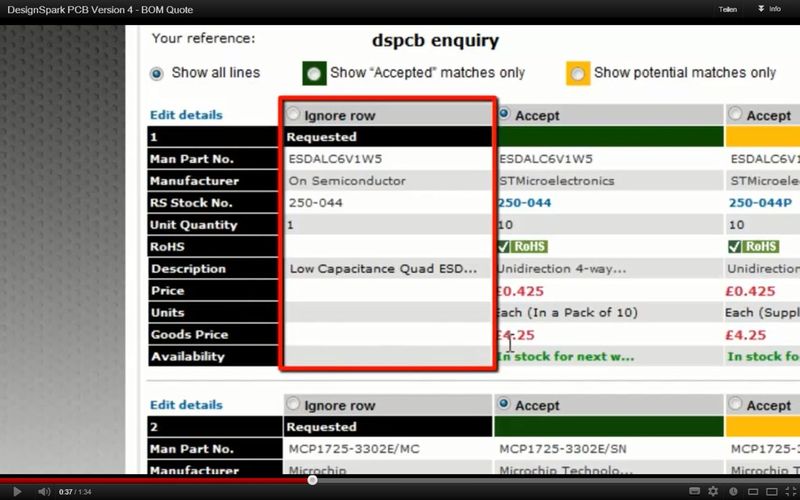Click requested part number ESDALC6V1W5

[335, 159]
